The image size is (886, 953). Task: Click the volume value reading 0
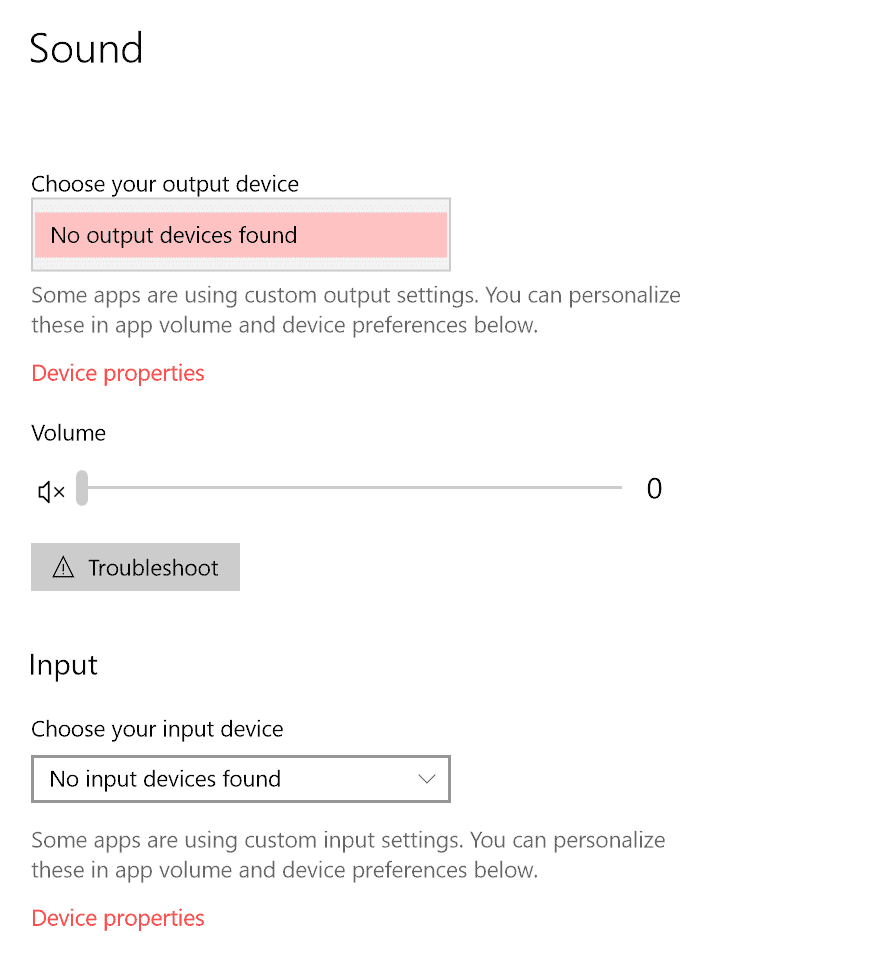click(654, 489)
